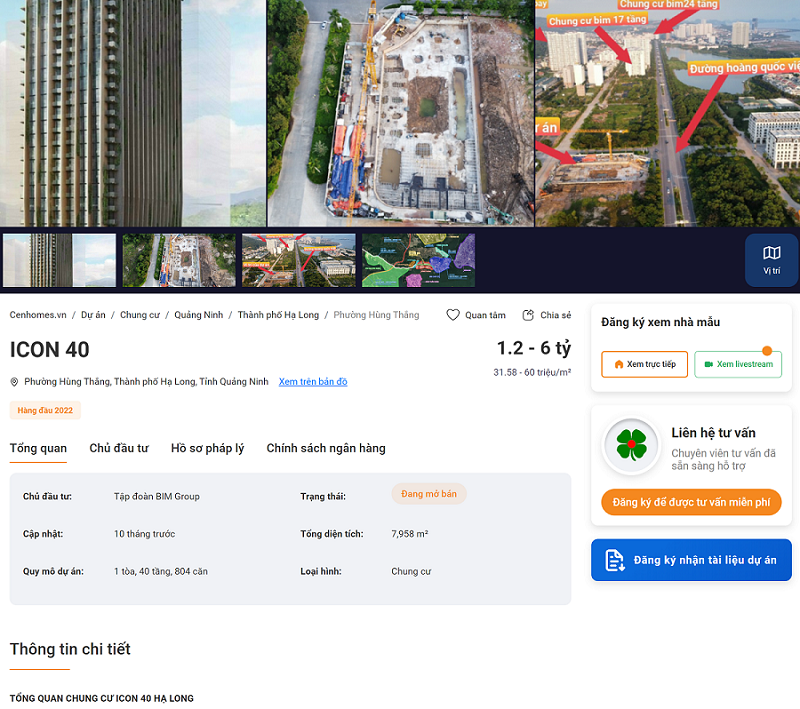This screenshot has height=709, width=800.
Task: Click the four-leaf clover consultant avatar
Action: coord(632,445)
